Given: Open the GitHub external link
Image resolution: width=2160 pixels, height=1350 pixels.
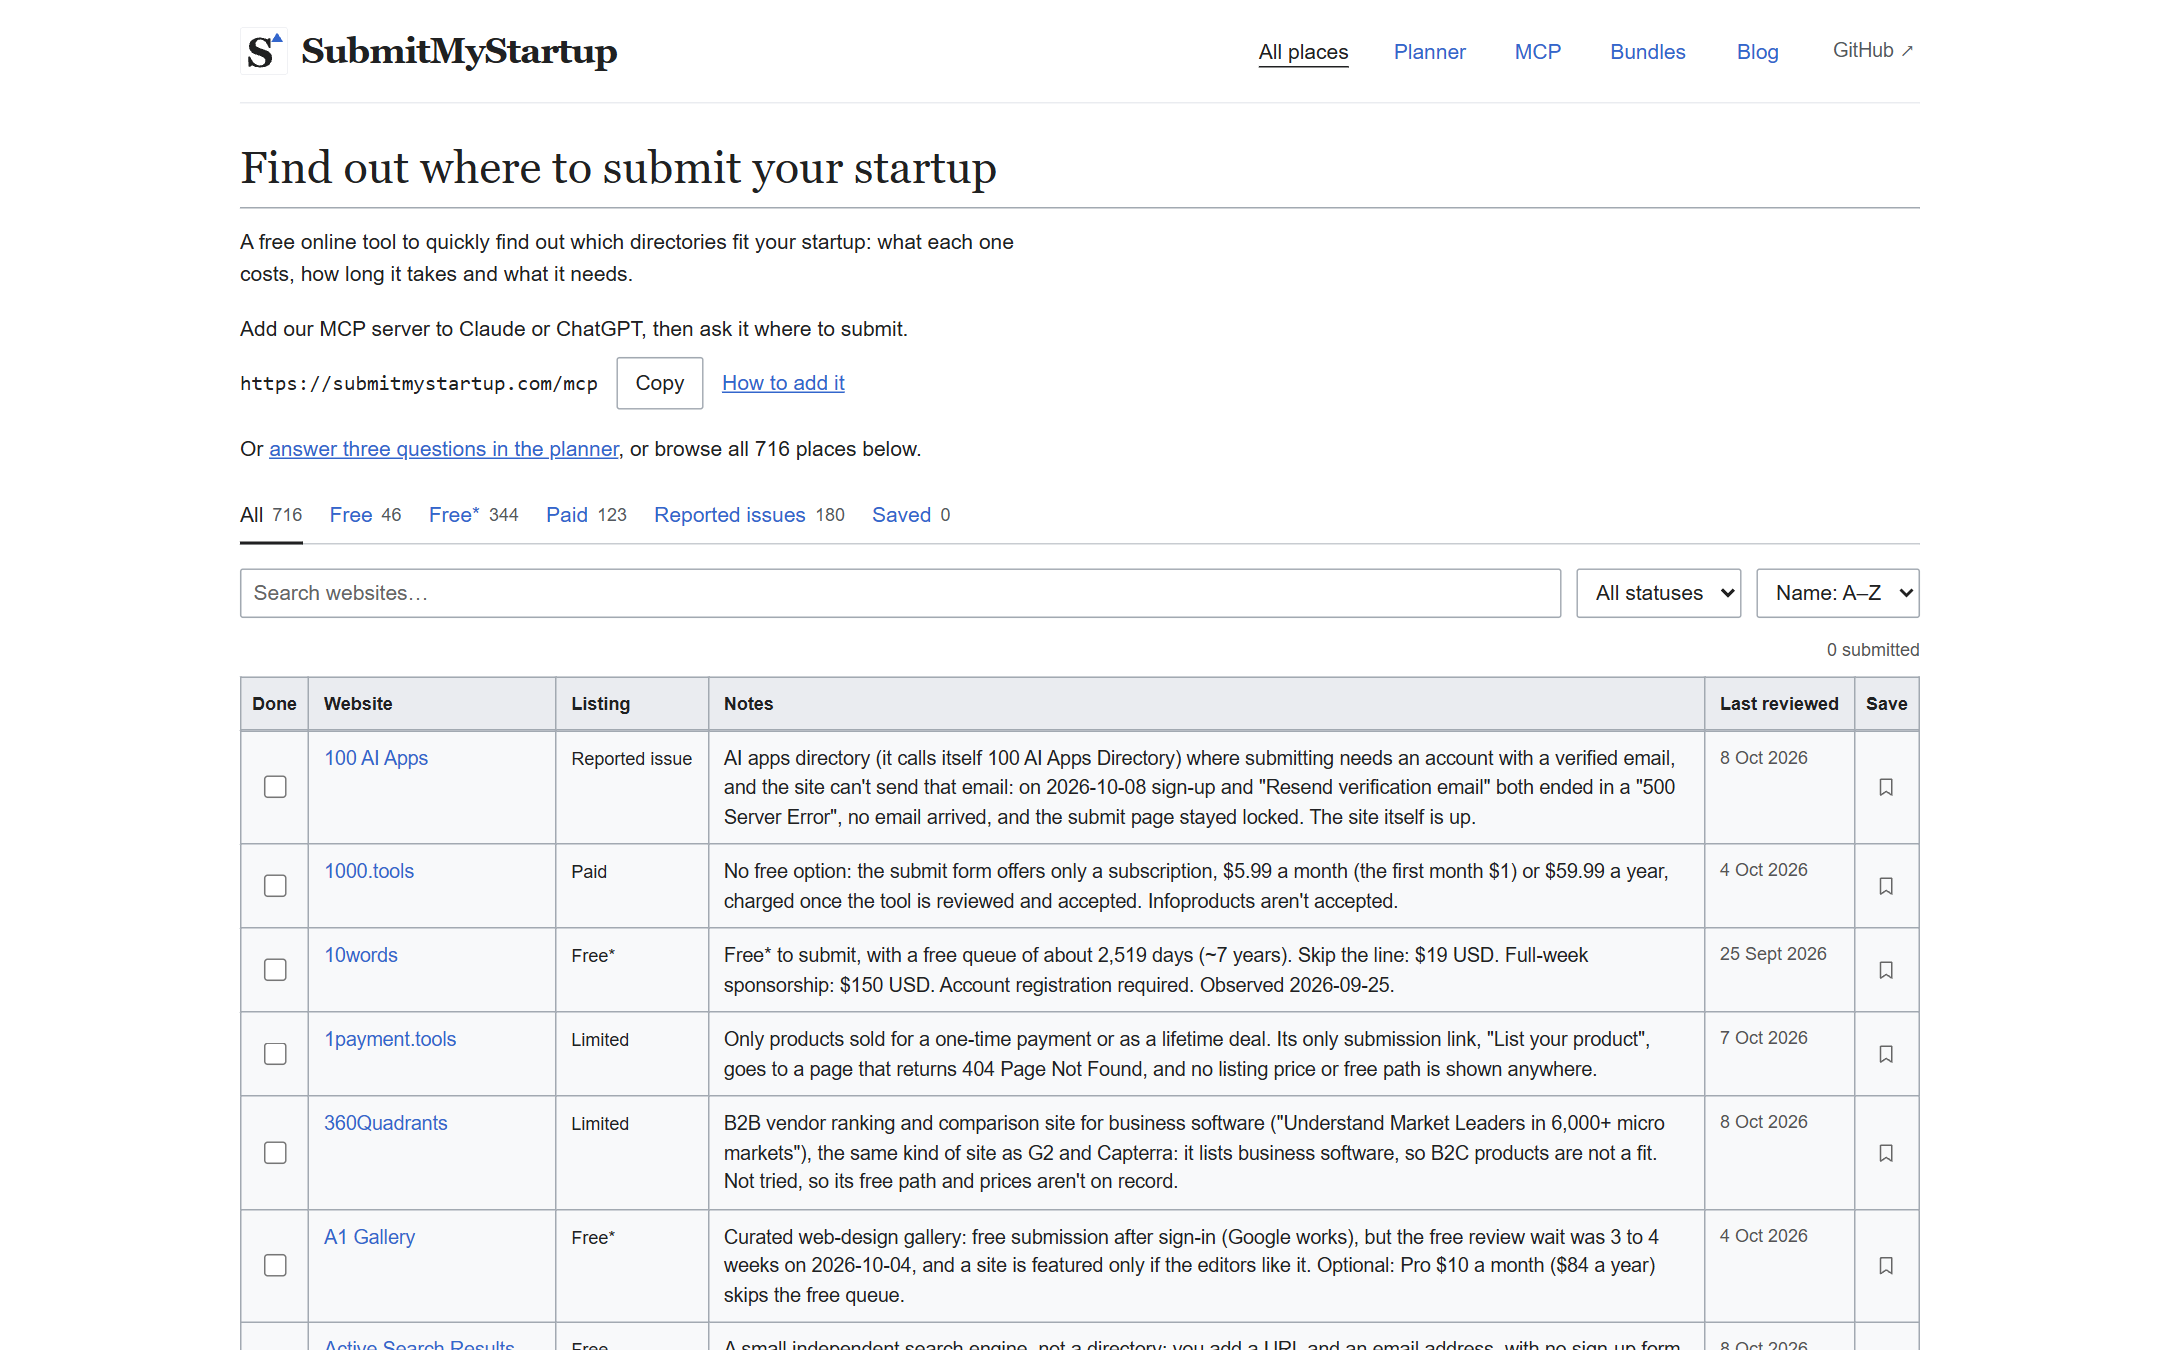Looking at the screenshot, I should pyautogui.click(x=1873, y=50).
